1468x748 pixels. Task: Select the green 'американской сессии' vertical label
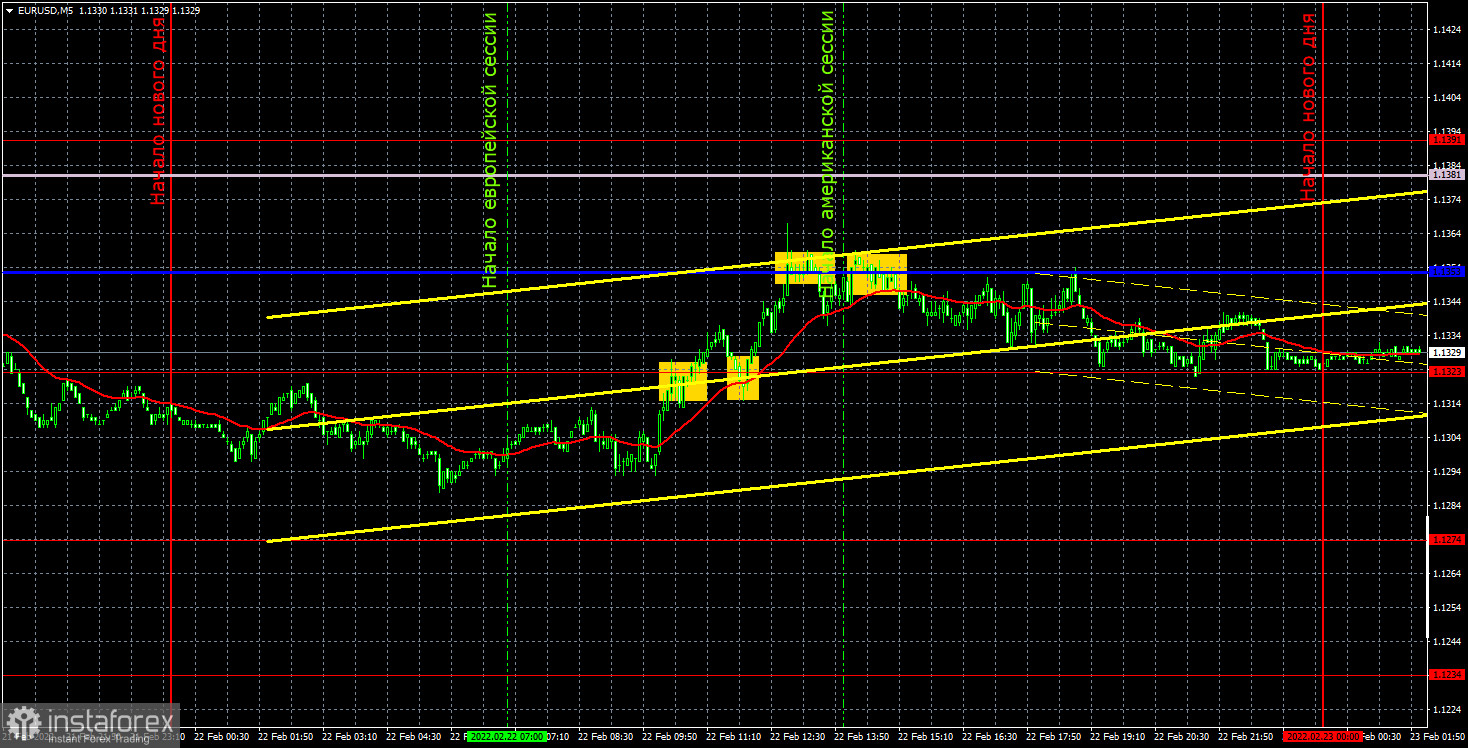pos(827,113)
